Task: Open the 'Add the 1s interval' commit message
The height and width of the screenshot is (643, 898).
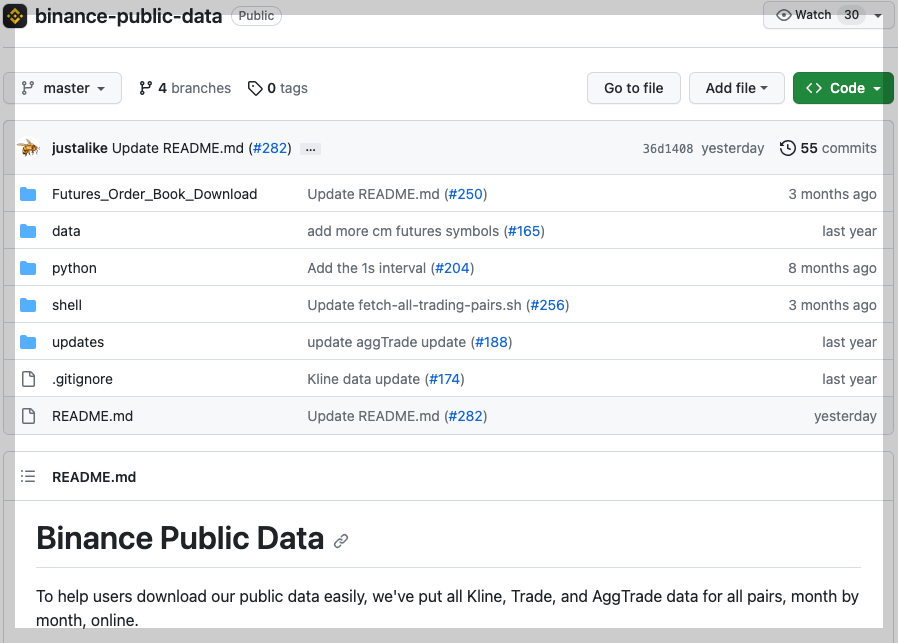Action: pos(367,268)
